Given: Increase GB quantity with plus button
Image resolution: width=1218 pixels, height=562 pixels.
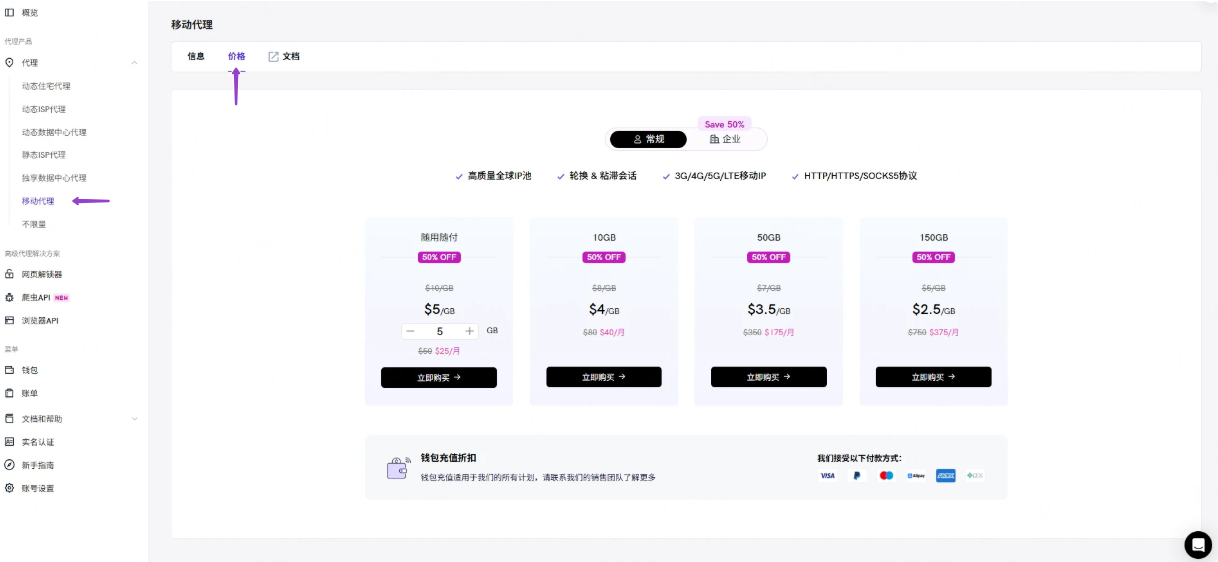Looking at the screenshot, I should coord(470,331).
